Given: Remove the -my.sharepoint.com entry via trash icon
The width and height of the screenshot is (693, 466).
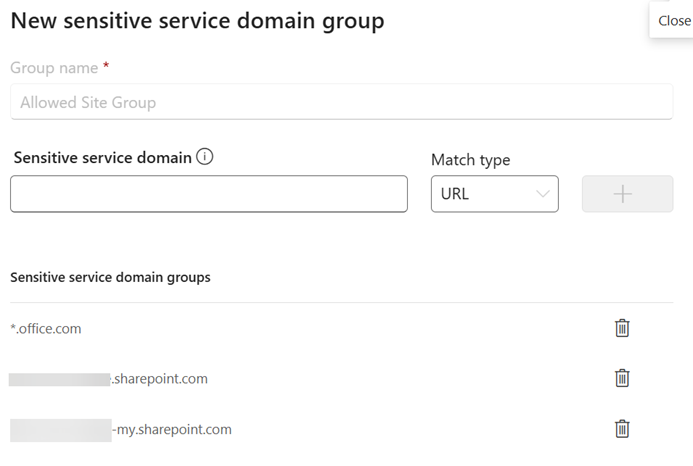Looking at the screenshot, I should pos(622,429).
